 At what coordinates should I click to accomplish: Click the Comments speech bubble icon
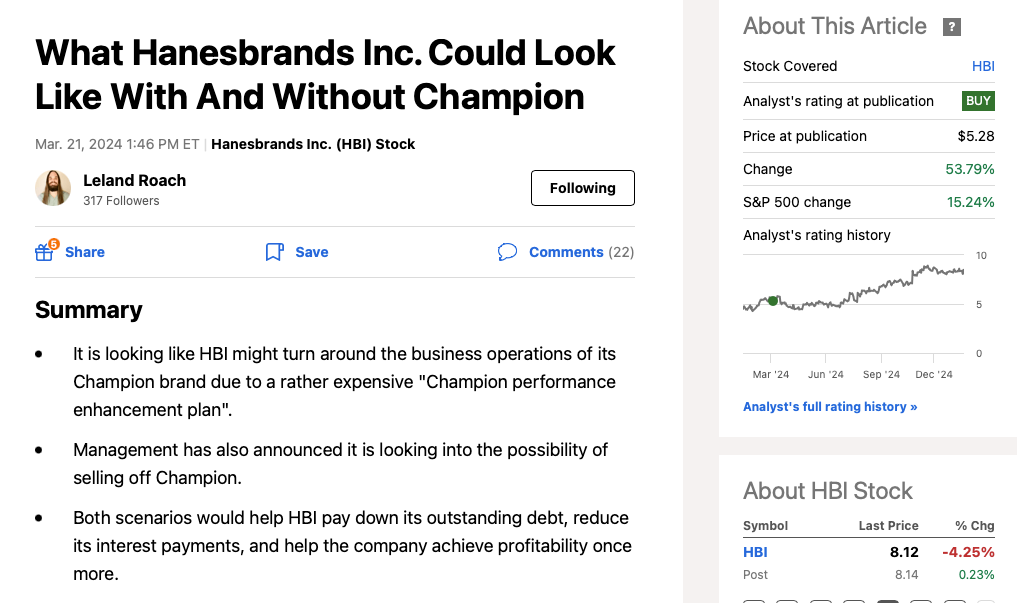point(507,252)
